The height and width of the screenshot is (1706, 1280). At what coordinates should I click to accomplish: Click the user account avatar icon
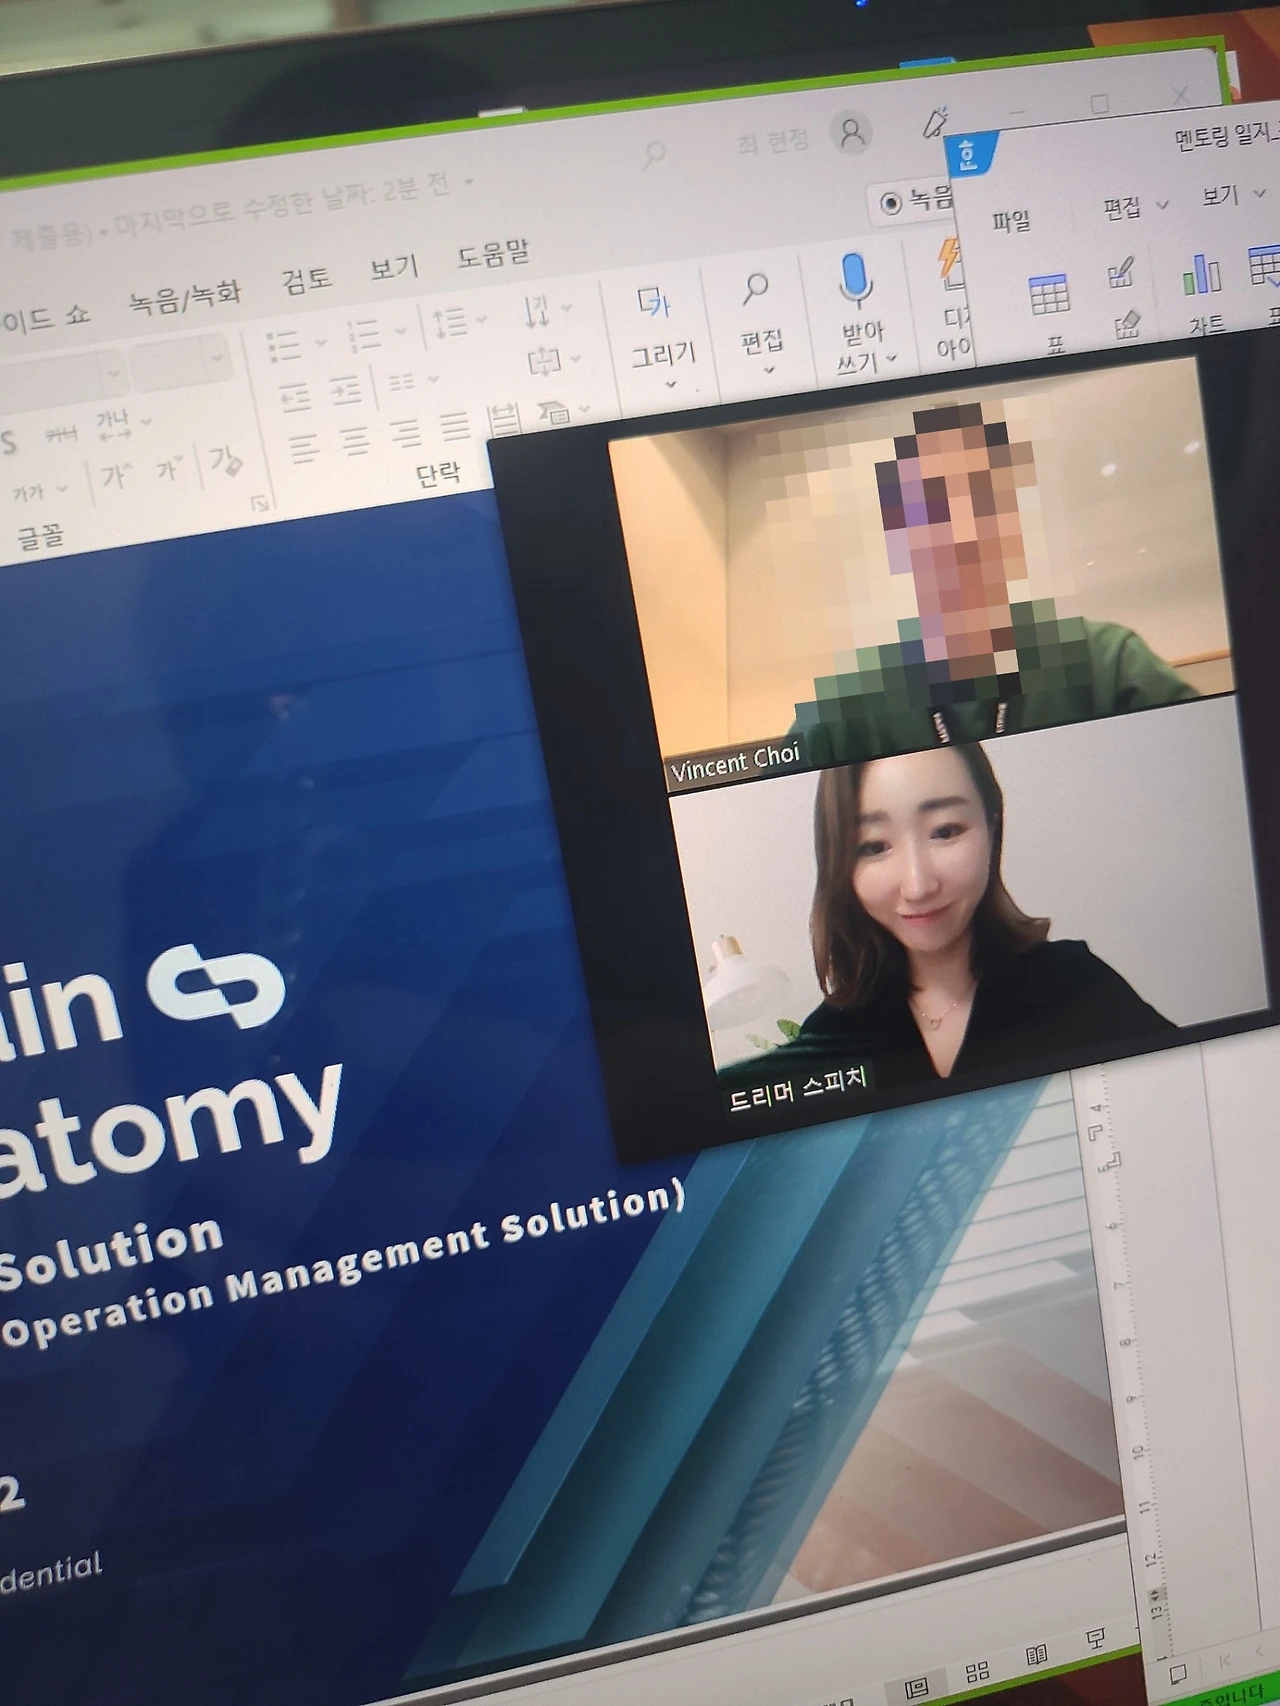pyautogui.click(x=853, y=132)
